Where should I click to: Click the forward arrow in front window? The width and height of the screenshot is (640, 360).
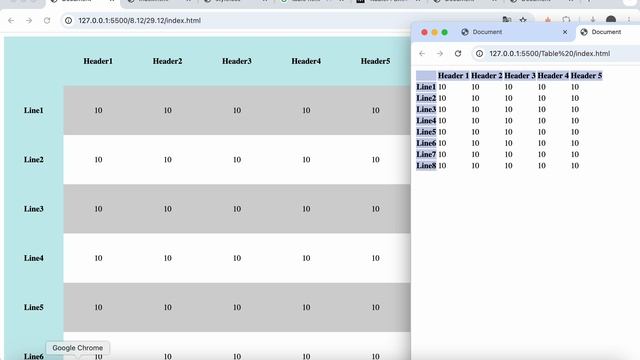tap(440, 53)
